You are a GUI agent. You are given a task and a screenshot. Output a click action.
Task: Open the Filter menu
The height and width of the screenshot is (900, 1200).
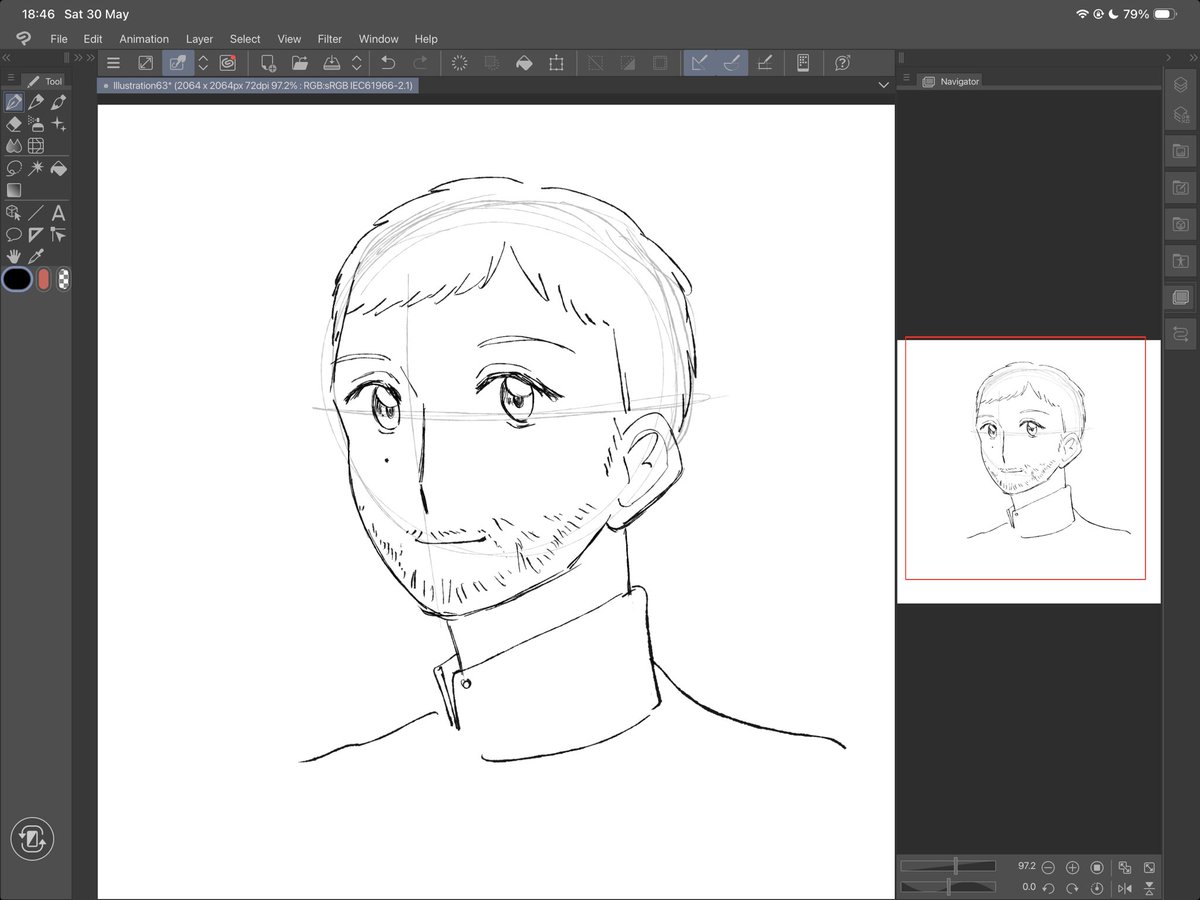click(330, 39)
